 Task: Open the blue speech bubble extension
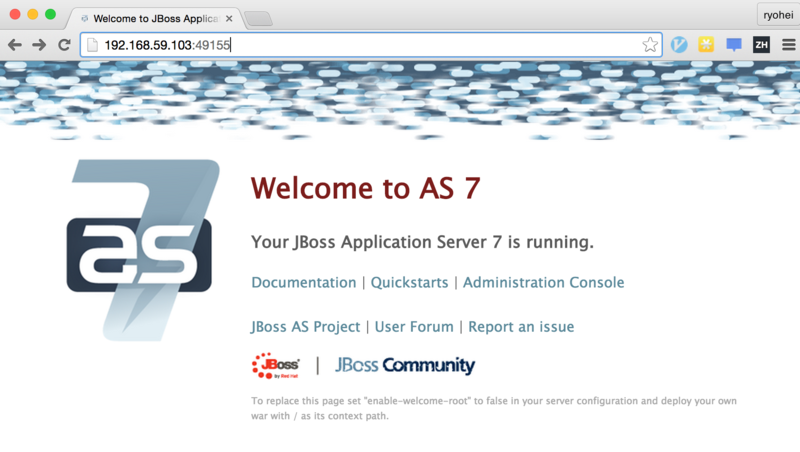734,45
